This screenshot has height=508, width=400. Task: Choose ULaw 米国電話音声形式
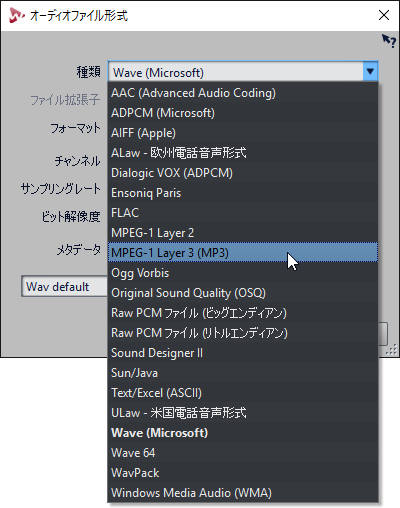pyautogui.click(x=243, y=413)
